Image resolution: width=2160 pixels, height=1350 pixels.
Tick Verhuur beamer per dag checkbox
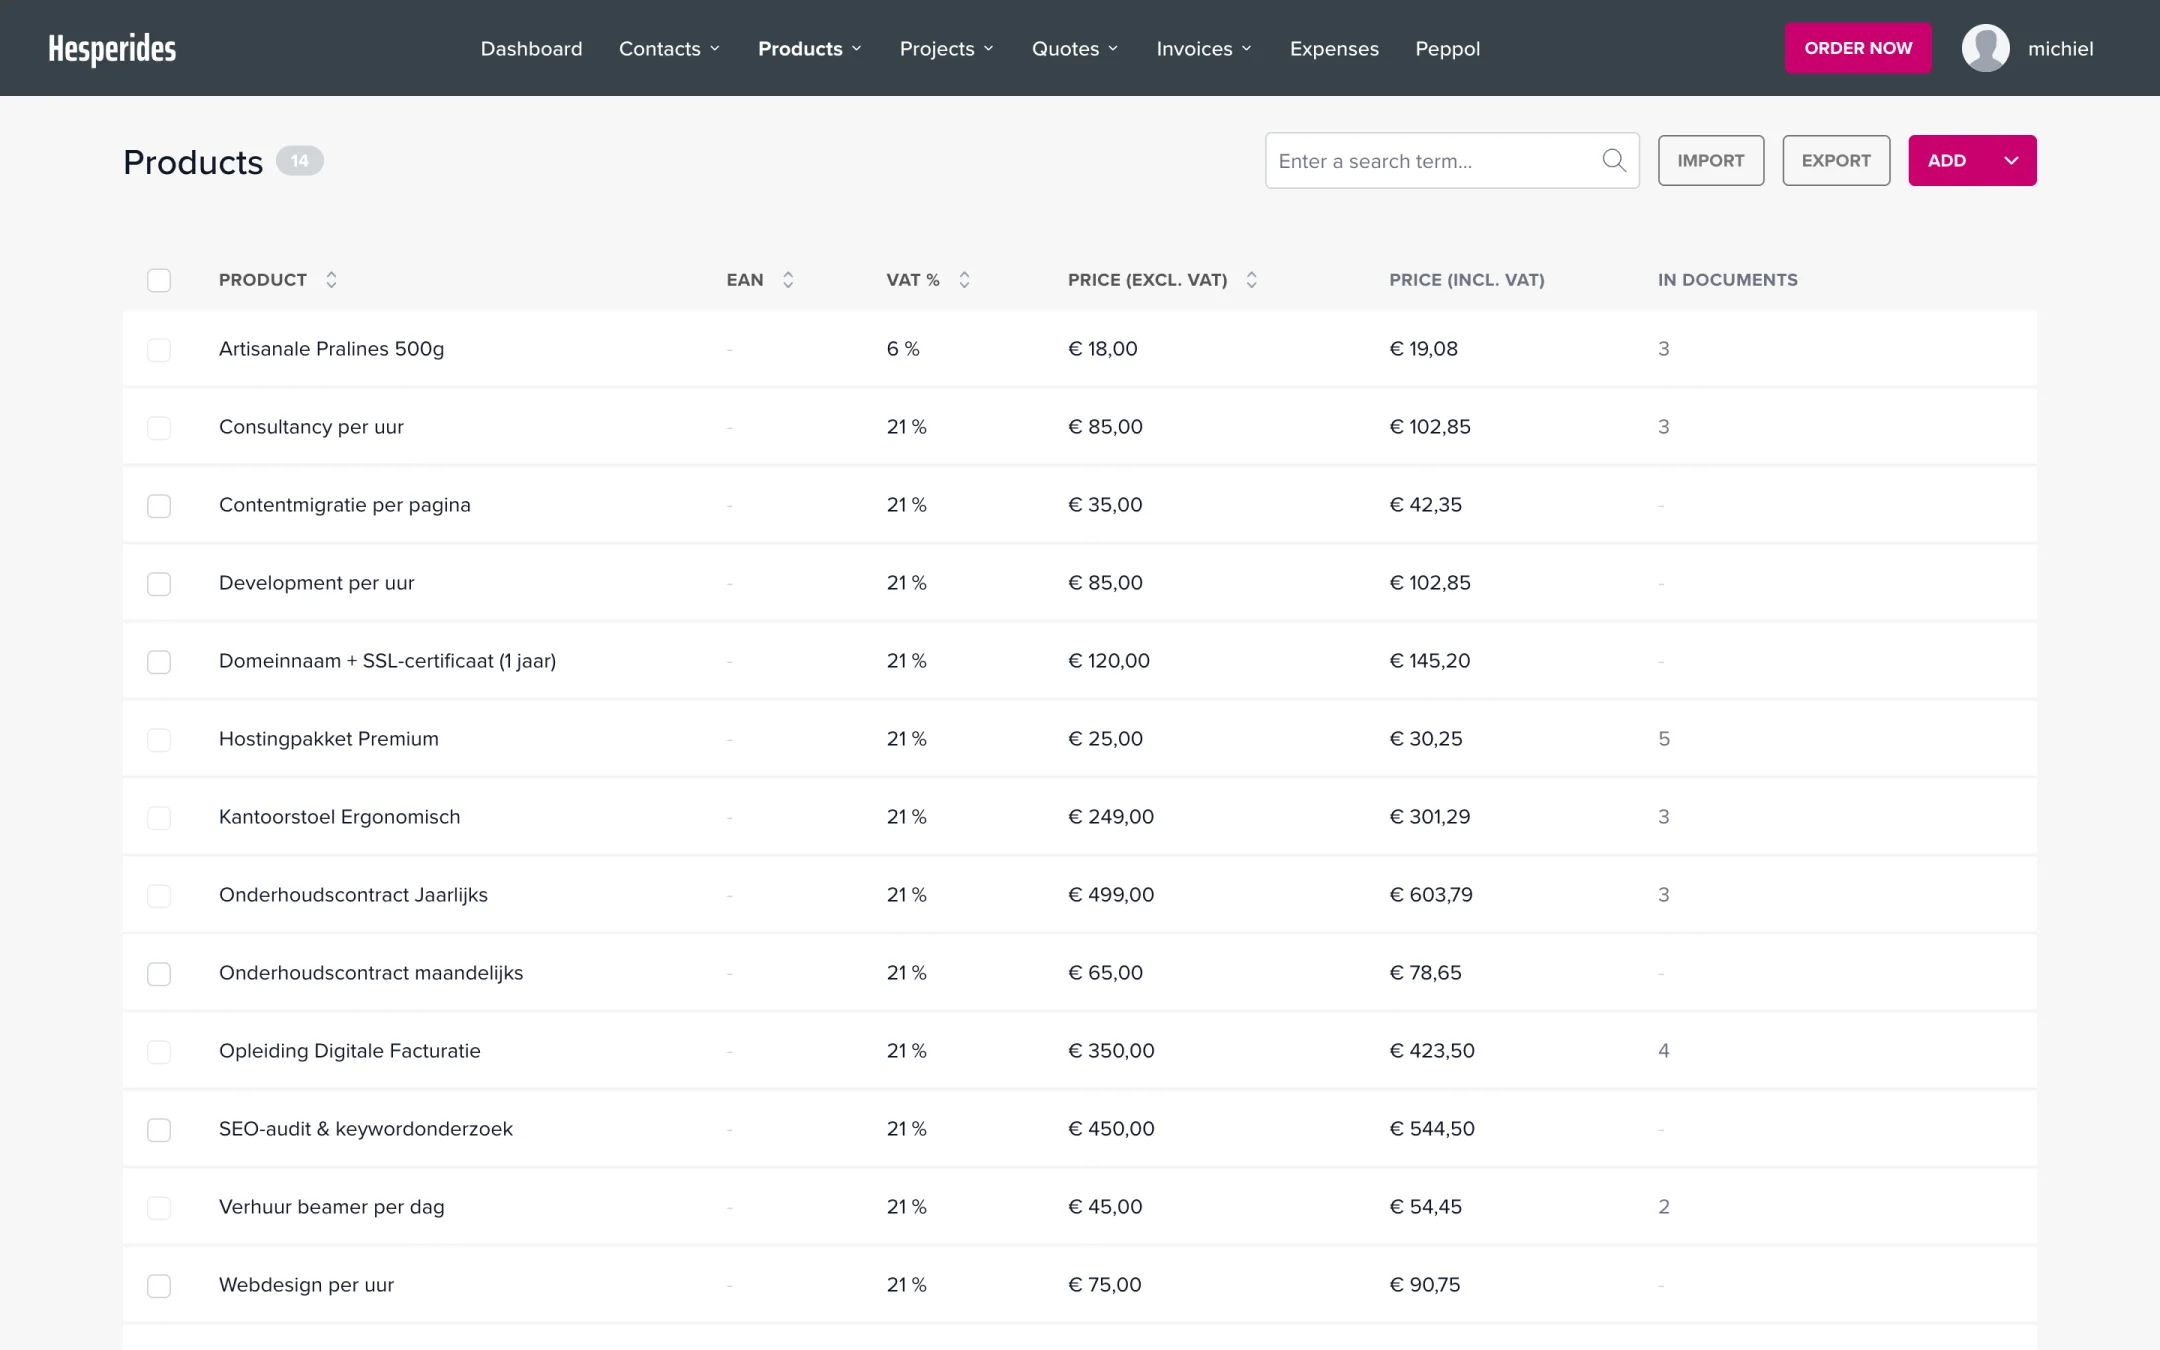[159, 1207]
